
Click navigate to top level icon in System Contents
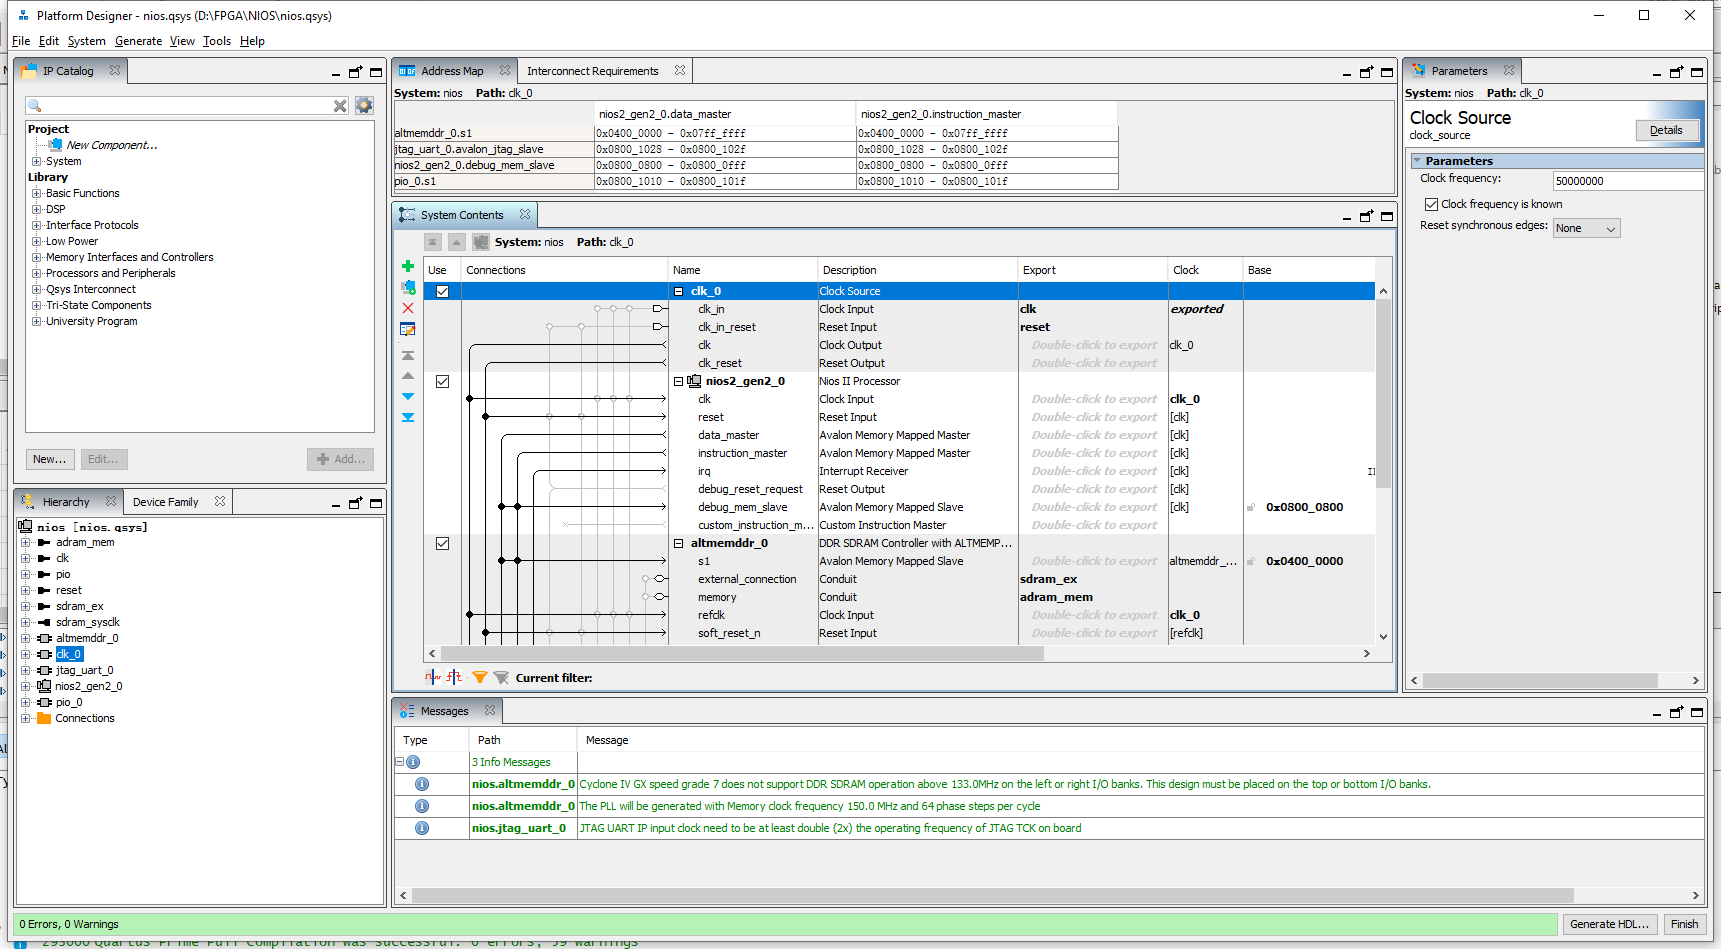pos(433,242)
